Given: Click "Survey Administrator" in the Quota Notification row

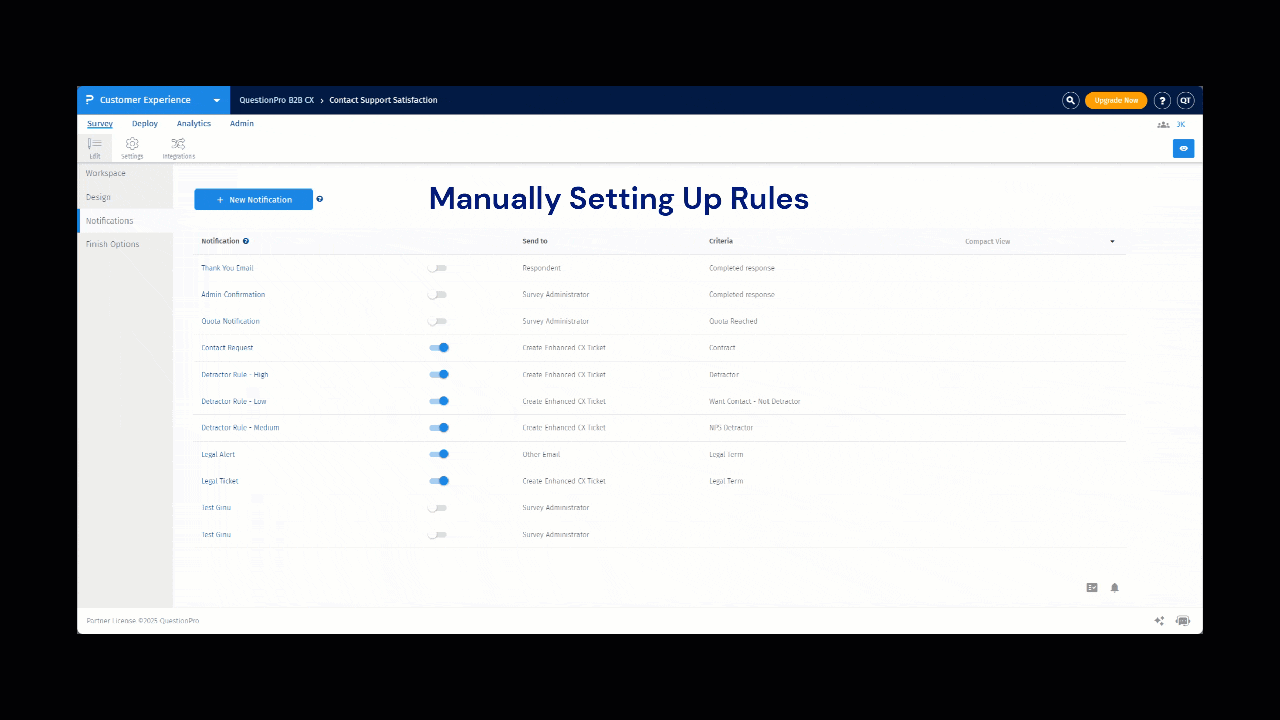Looking at the screenshot, I should (x=556, y=321).
